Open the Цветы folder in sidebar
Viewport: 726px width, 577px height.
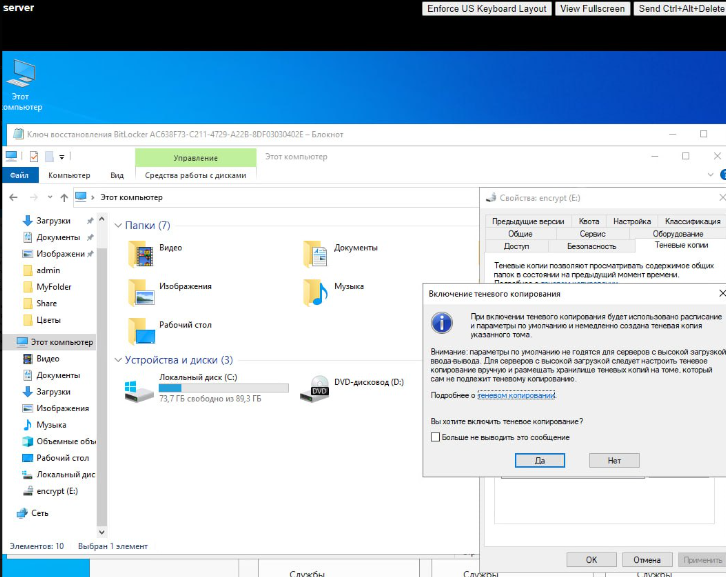pos(48,320)
